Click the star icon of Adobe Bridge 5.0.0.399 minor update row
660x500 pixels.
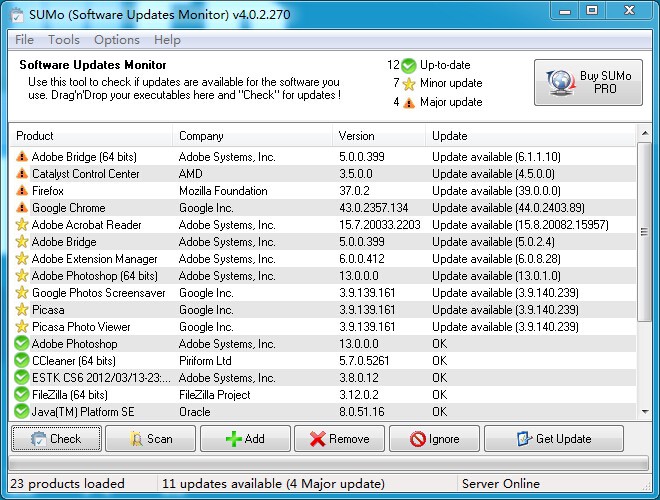click(x=21, y=242)
